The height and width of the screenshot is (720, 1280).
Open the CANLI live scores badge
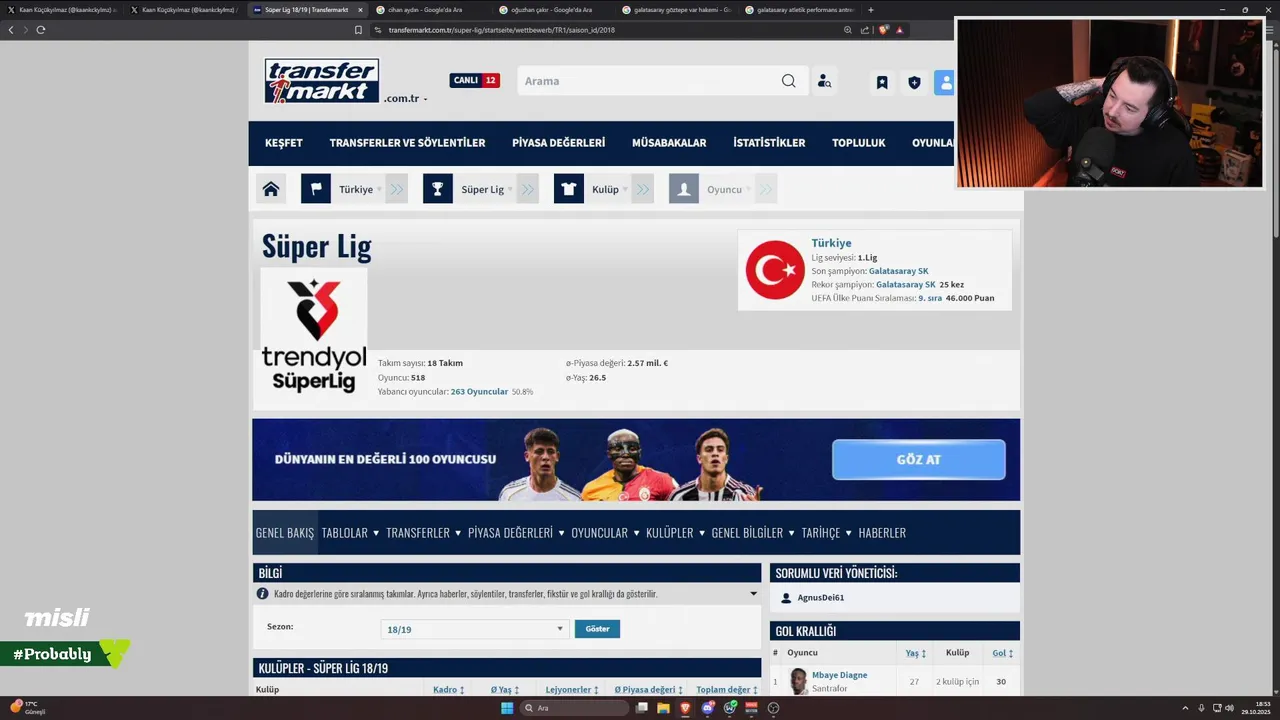(x=474, y=81)
